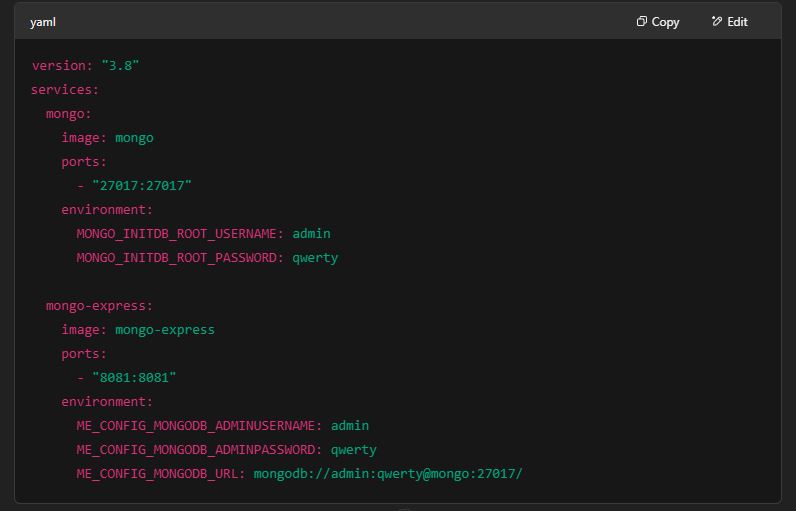Screen dimensions: 796x511
Task: Click the image: mongo line
Action: point(108,138)
